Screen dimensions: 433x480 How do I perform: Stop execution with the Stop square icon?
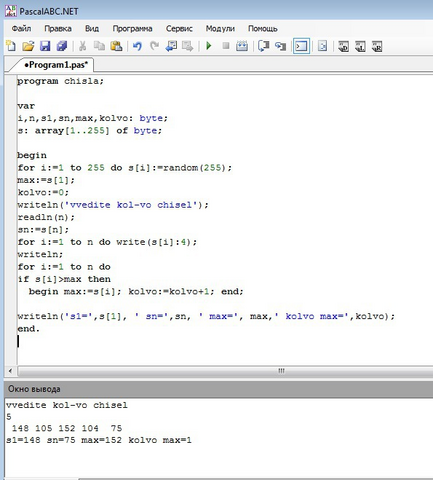(x=226, y=46)
